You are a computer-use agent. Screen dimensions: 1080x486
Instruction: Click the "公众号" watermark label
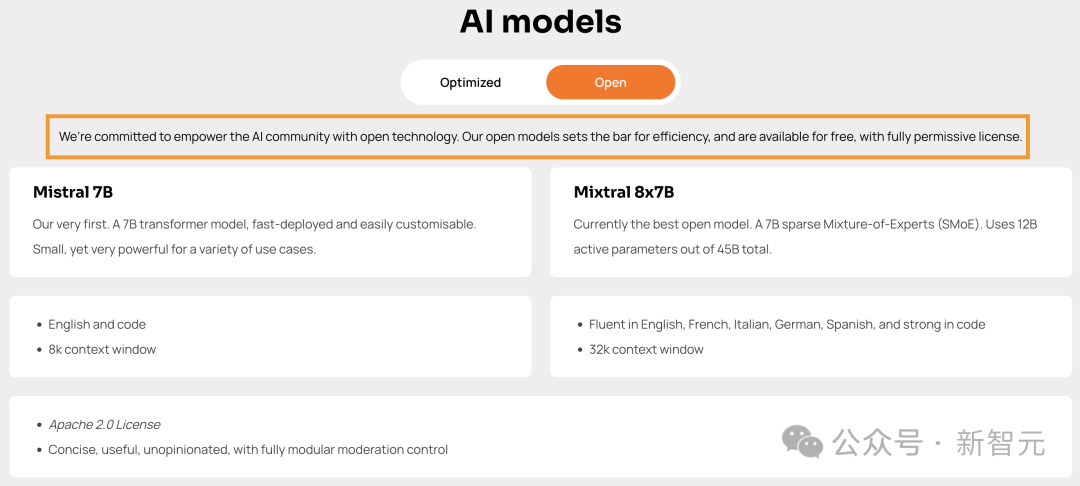[877, 442]
